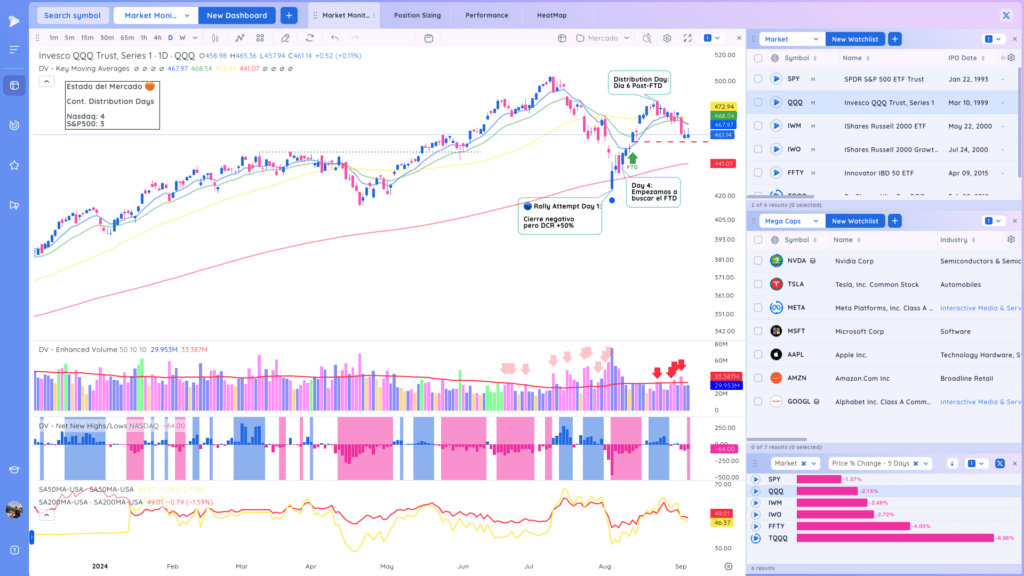Viewport: 1024px width, 576px height.
Task: Click the candlestick chart type icon
Action: click(x=215, y=38)
